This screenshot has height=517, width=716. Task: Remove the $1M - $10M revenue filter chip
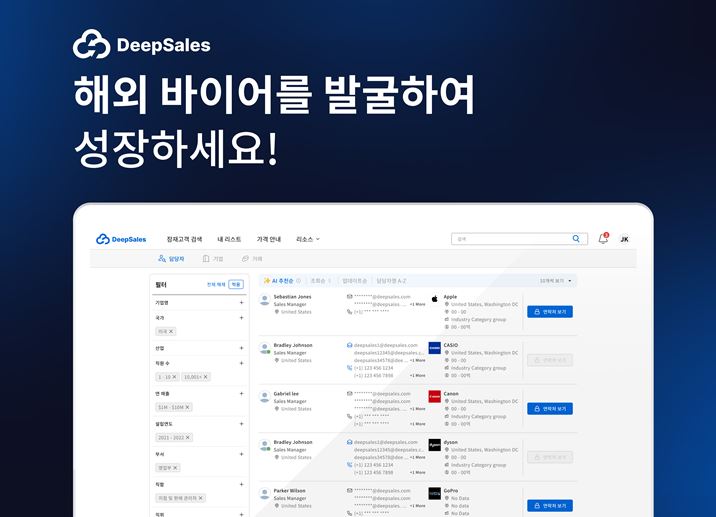(187, 407)
